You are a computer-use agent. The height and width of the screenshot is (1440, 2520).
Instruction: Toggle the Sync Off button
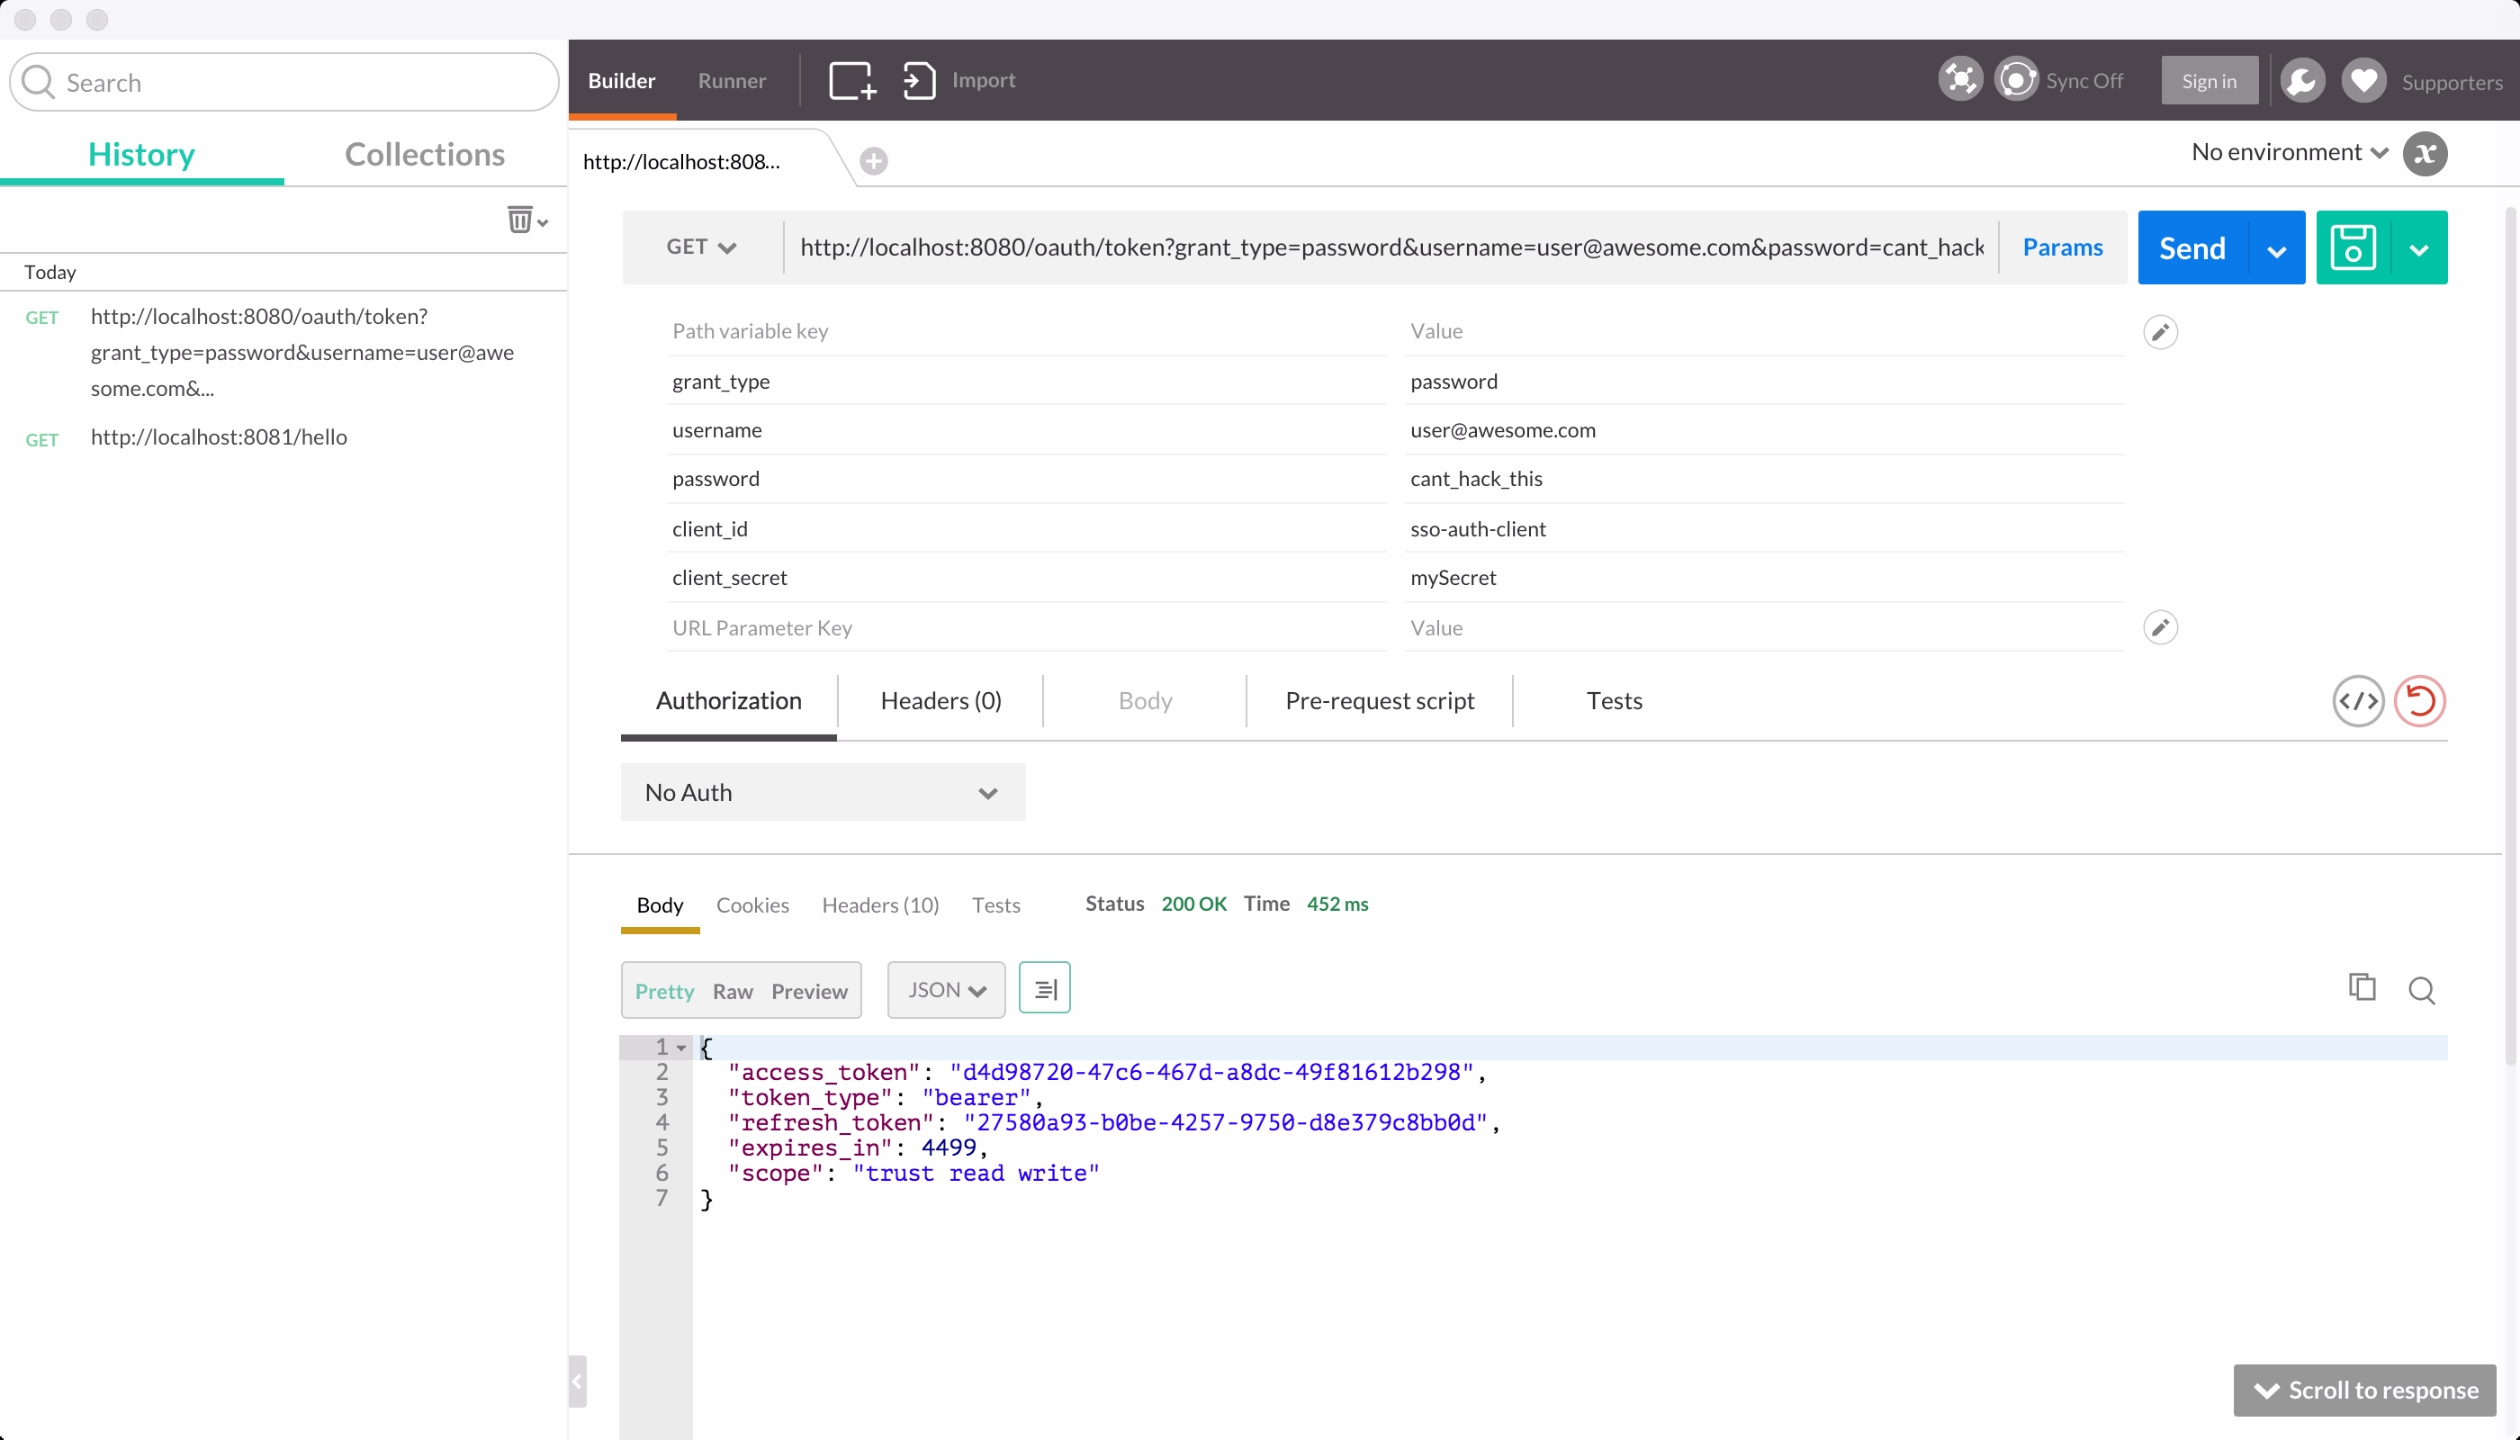(x=2060, y=80)
